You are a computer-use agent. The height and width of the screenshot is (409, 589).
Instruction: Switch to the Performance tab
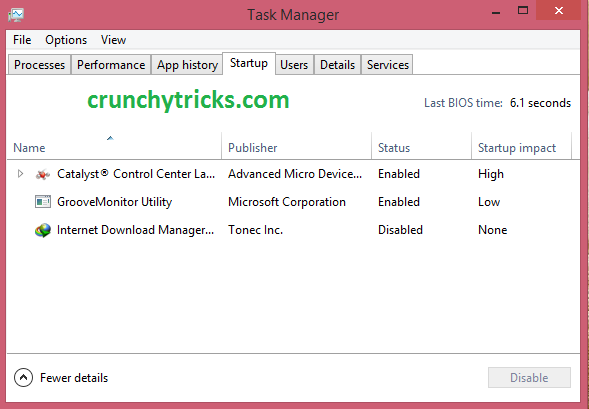tap(111, 65)
